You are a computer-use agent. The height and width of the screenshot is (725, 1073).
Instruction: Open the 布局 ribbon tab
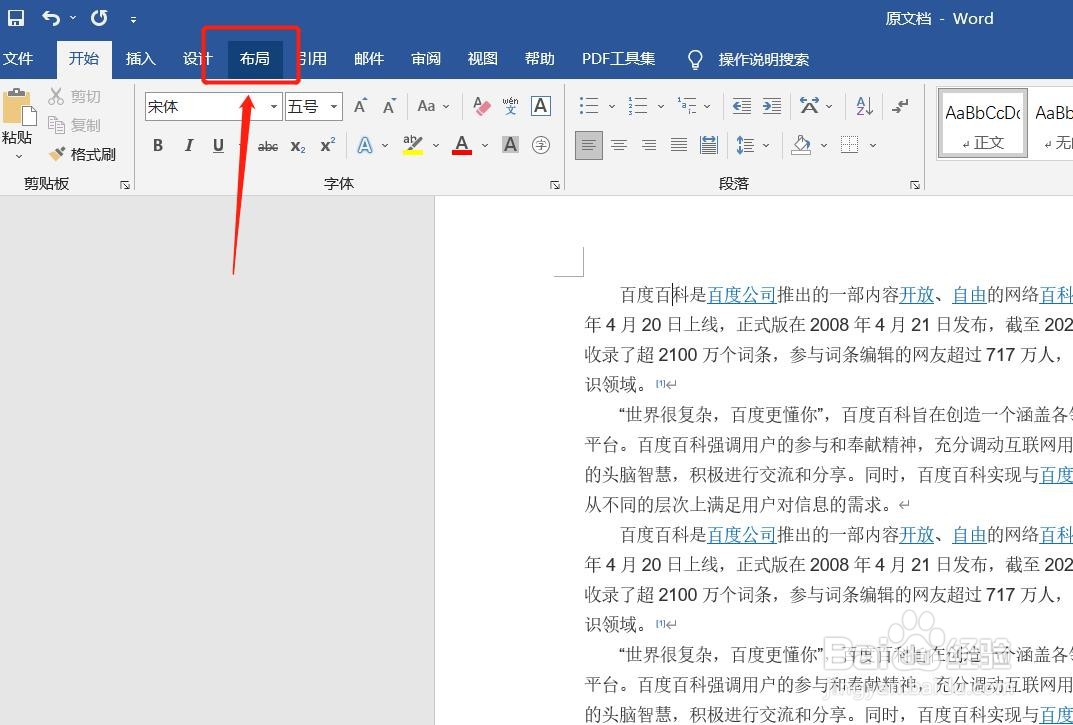(255, 59)
